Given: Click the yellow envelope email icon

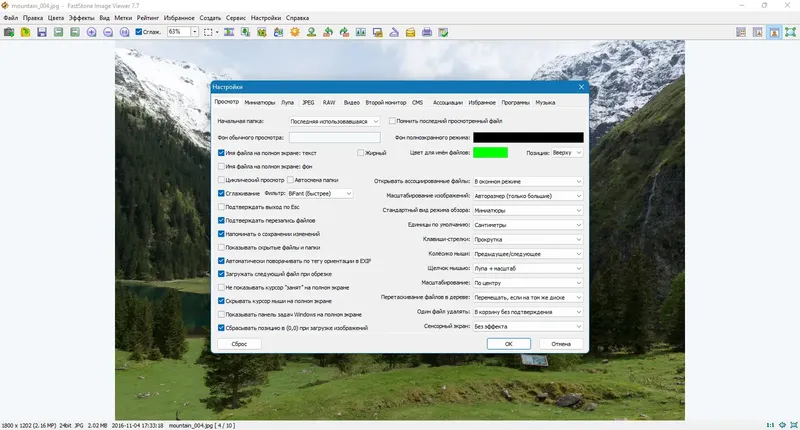Looking at the screenshot, I should [x=410, y=32].
